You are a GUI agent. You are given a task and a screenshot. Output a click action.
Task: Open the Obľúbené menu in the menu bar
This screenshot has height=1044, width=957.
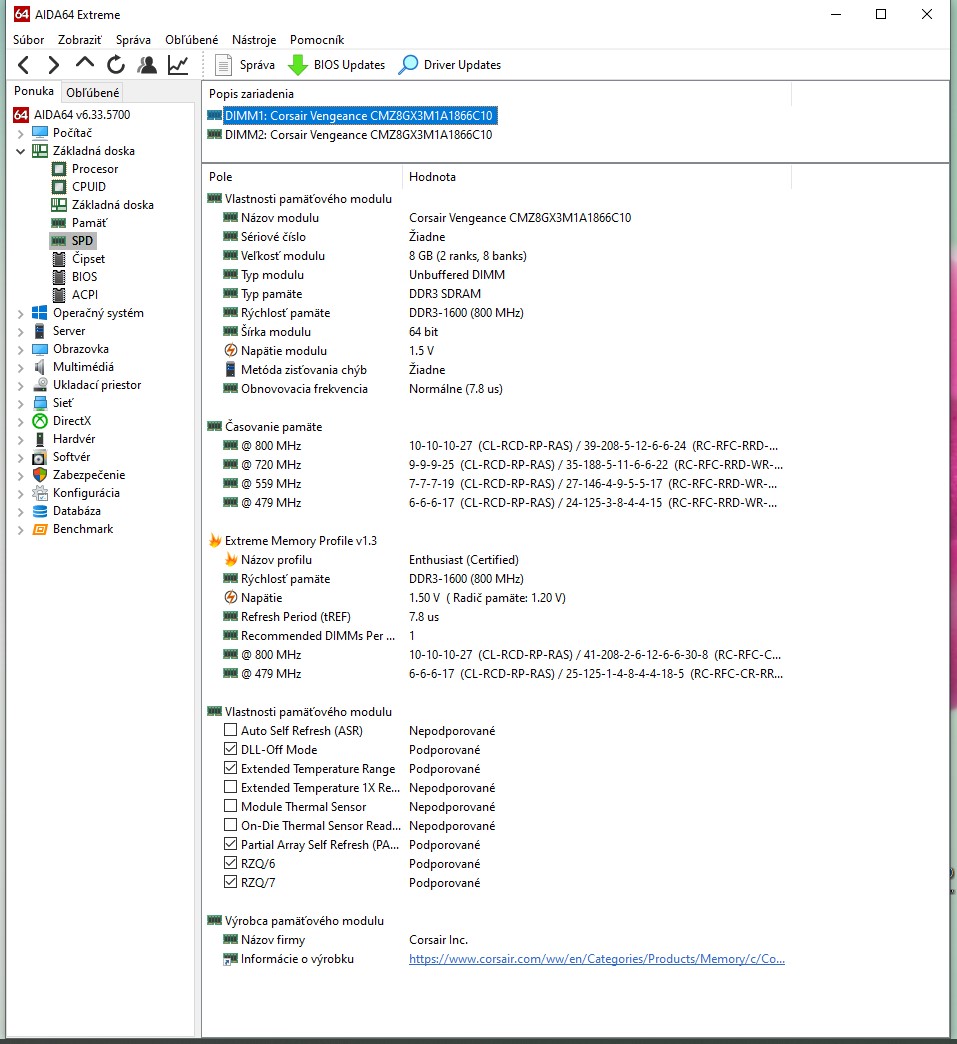pos(192,39)
